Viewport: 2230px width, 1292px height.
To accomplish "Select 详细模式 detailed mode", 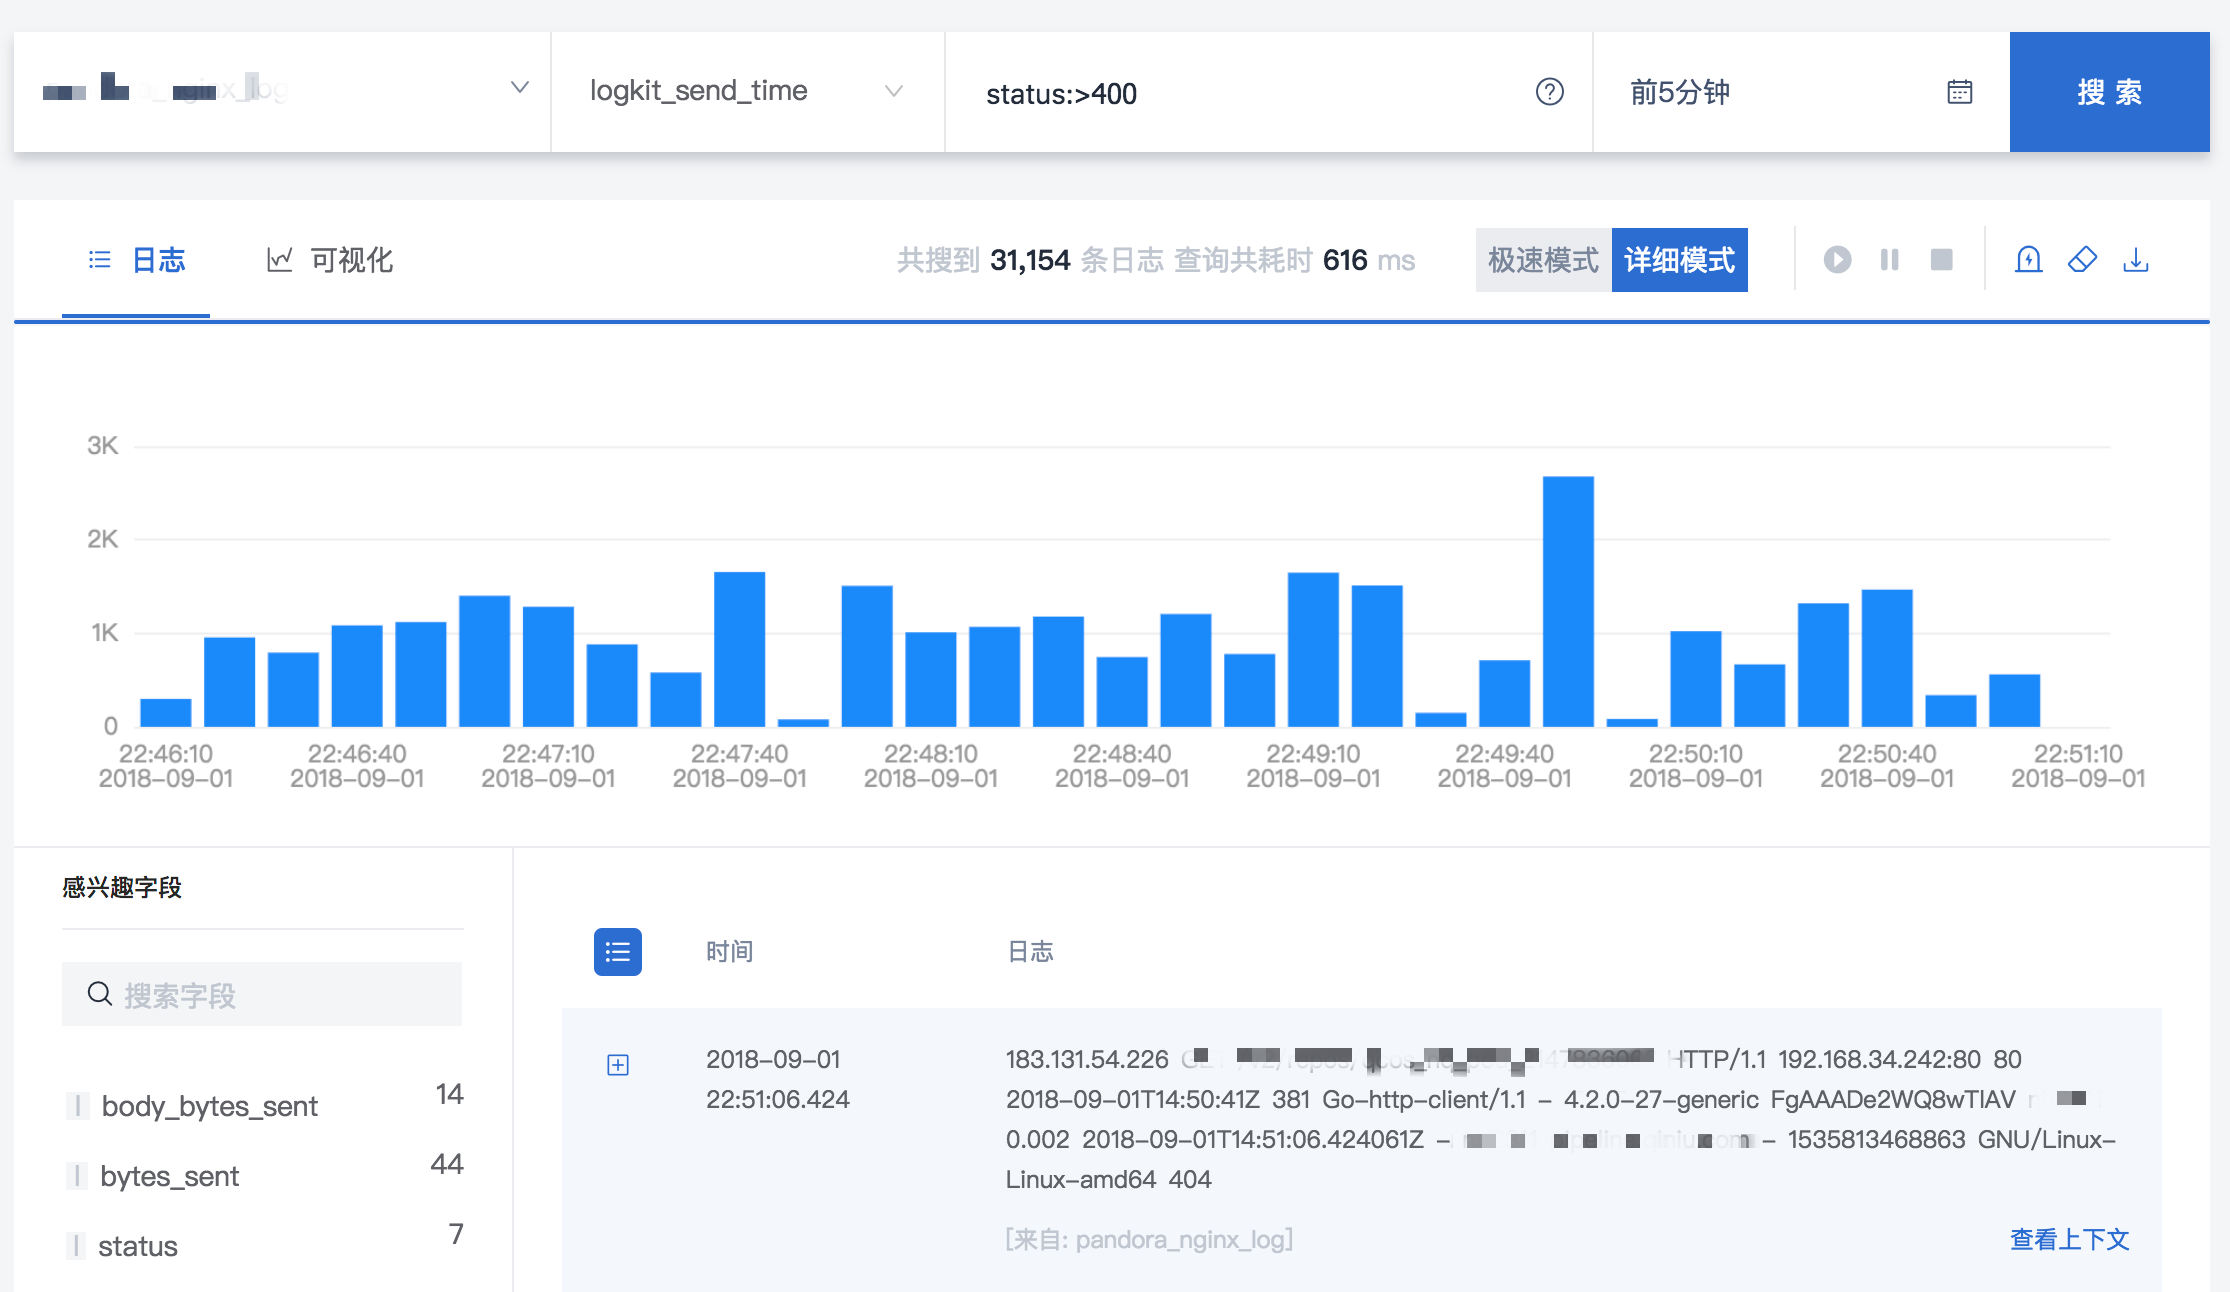I will tap(1680, 260).
